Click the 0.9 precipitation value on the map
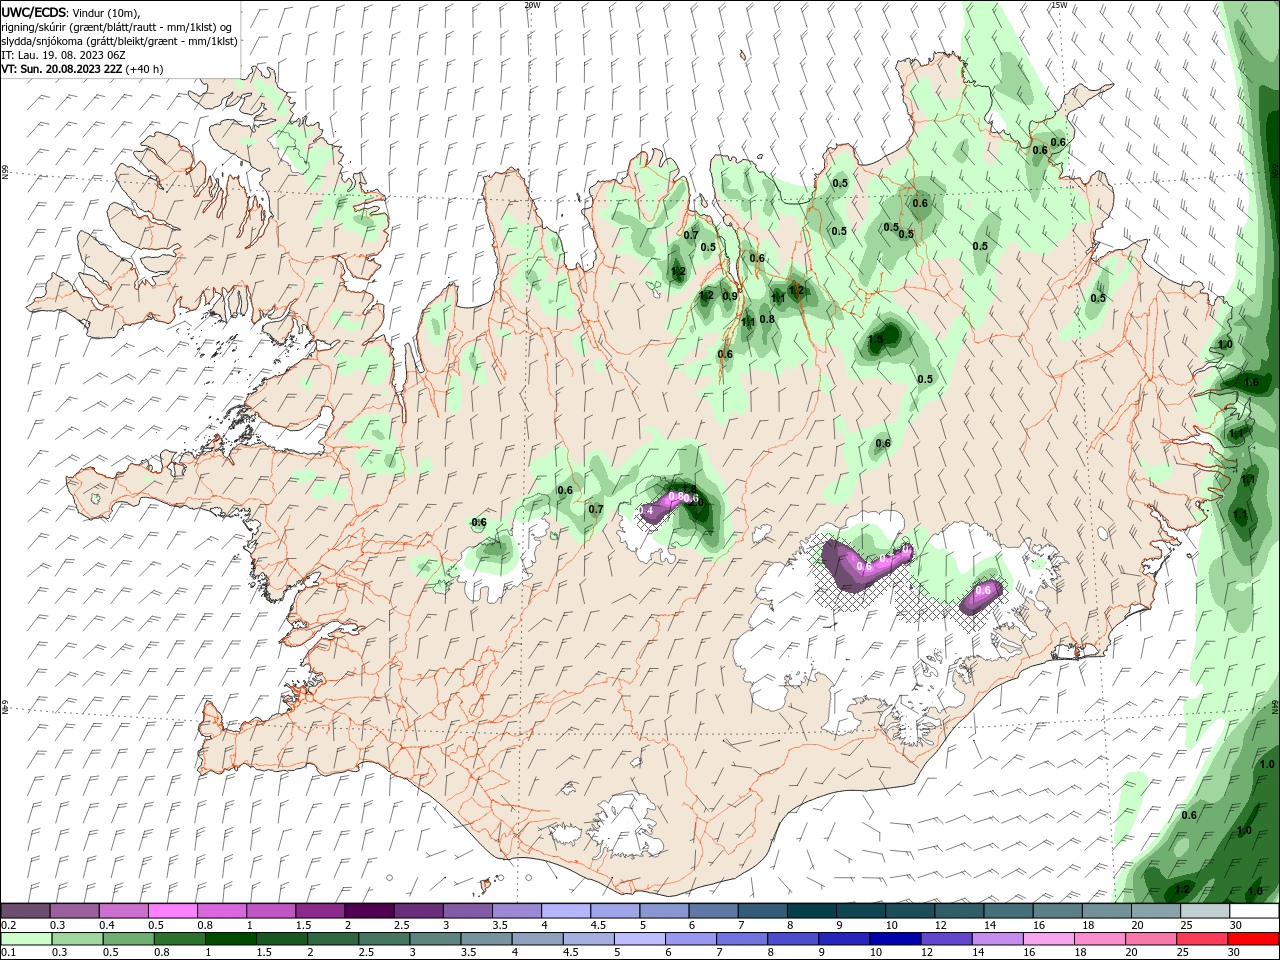This screenshot has width=1280, height=960. pyautogui.click(x=730, y=296)
